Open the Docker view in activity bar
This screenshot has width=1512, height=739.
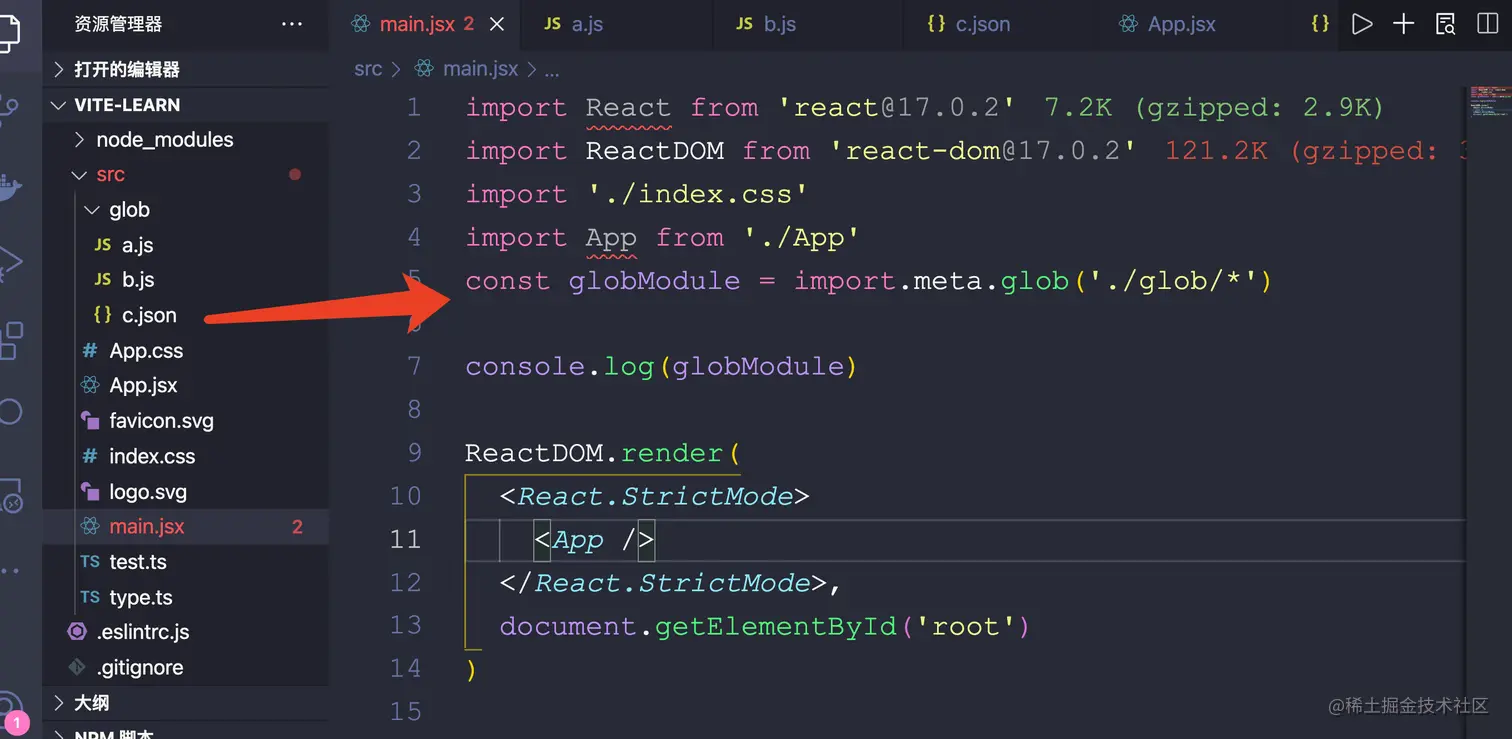[8, 187]
